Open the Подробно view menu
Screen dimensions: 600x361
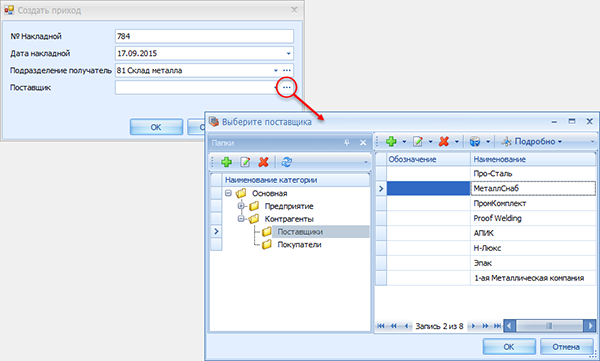[532, 142]
